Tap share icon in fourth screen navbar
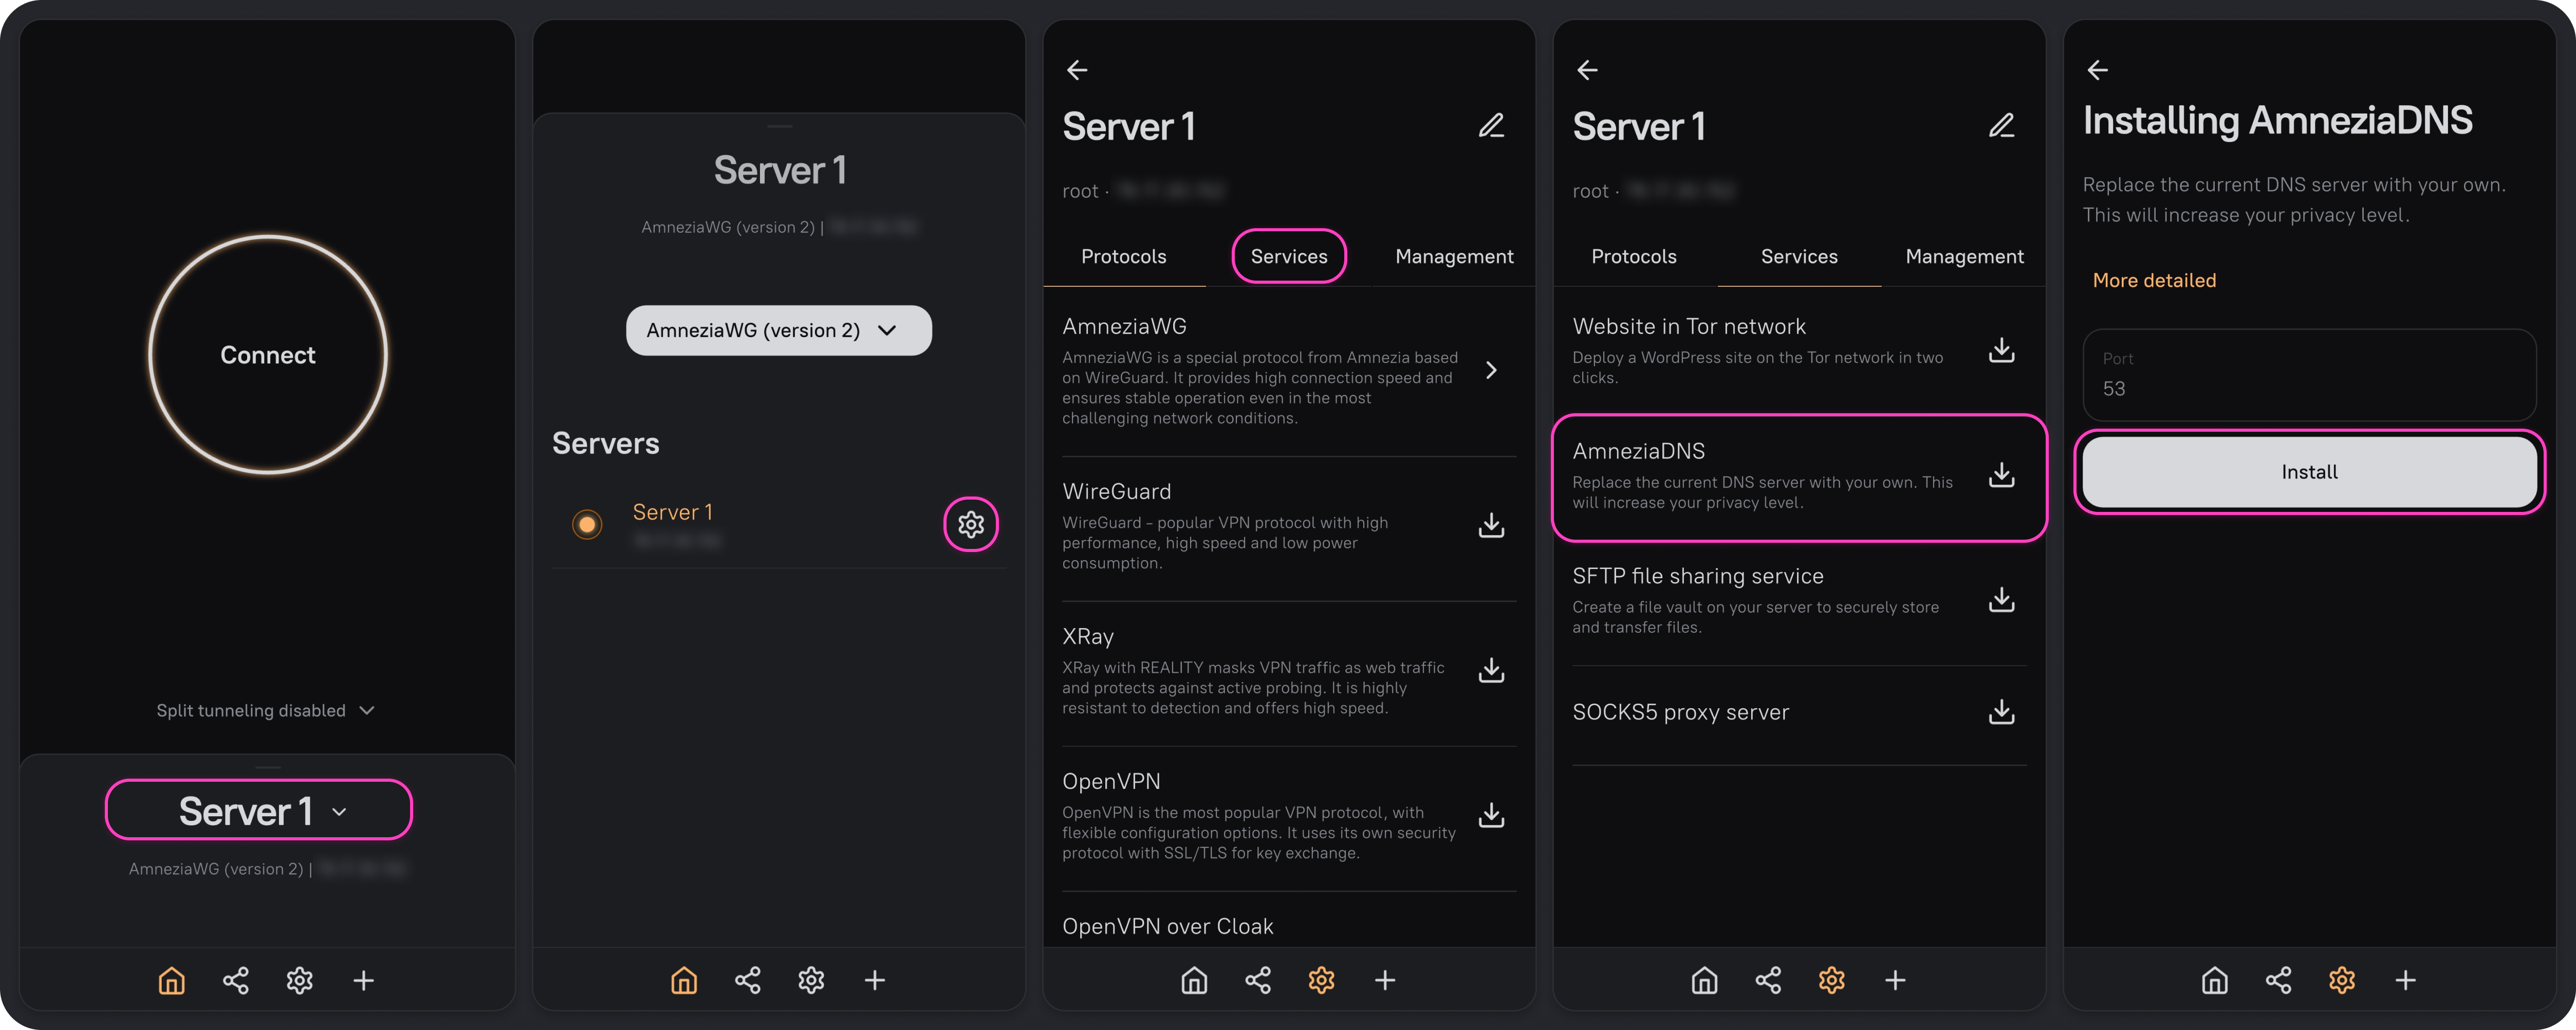The height and width of the screenshot is (1030, 2576). point(1768,980)
